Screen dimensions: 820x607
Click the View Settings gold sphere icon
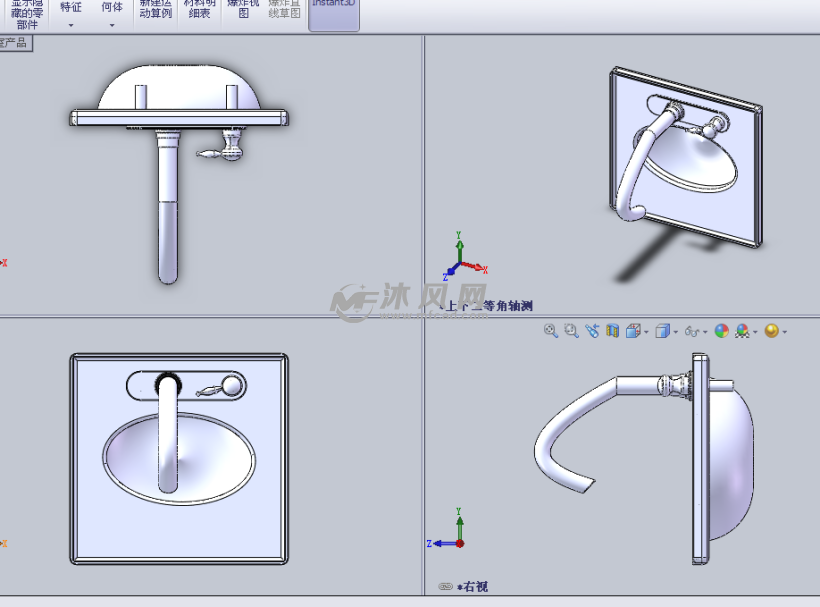[771, 331]
